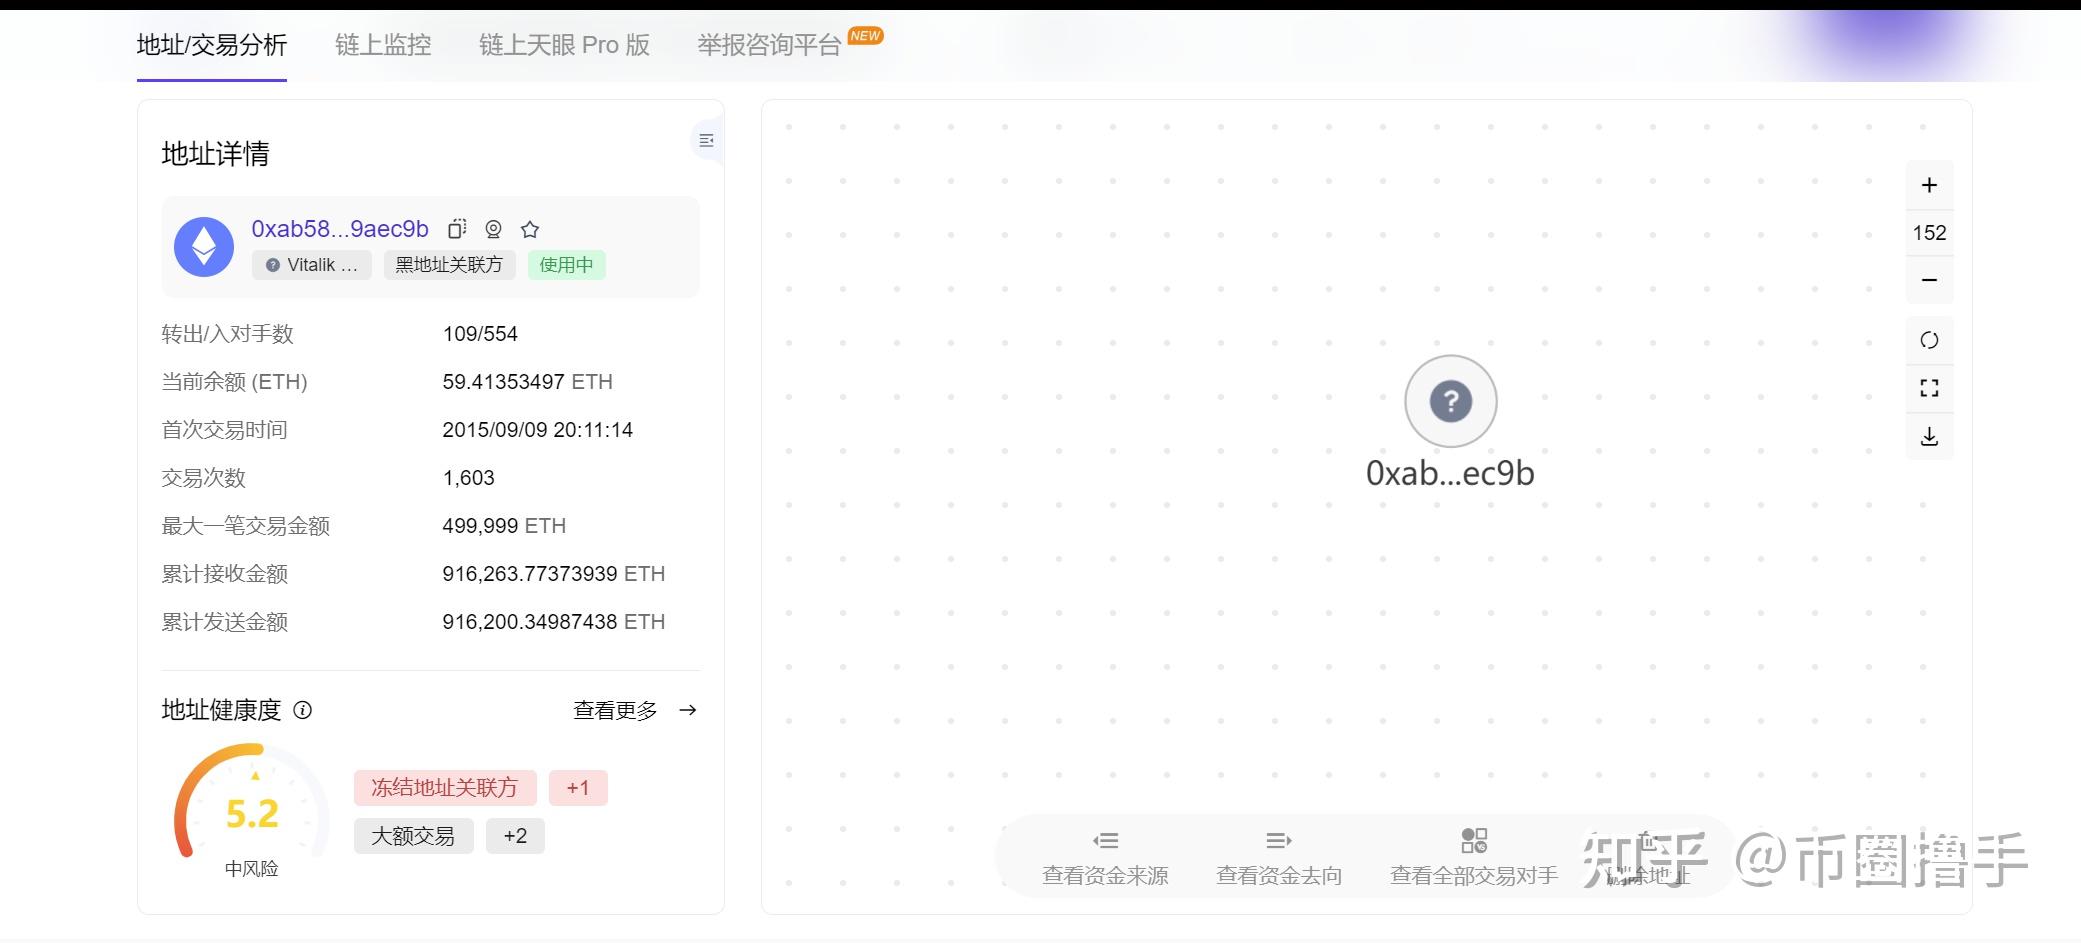Select the 0xab...ec9b graph node
This screenshot has height=943, width=2081.
(1451, 402)
